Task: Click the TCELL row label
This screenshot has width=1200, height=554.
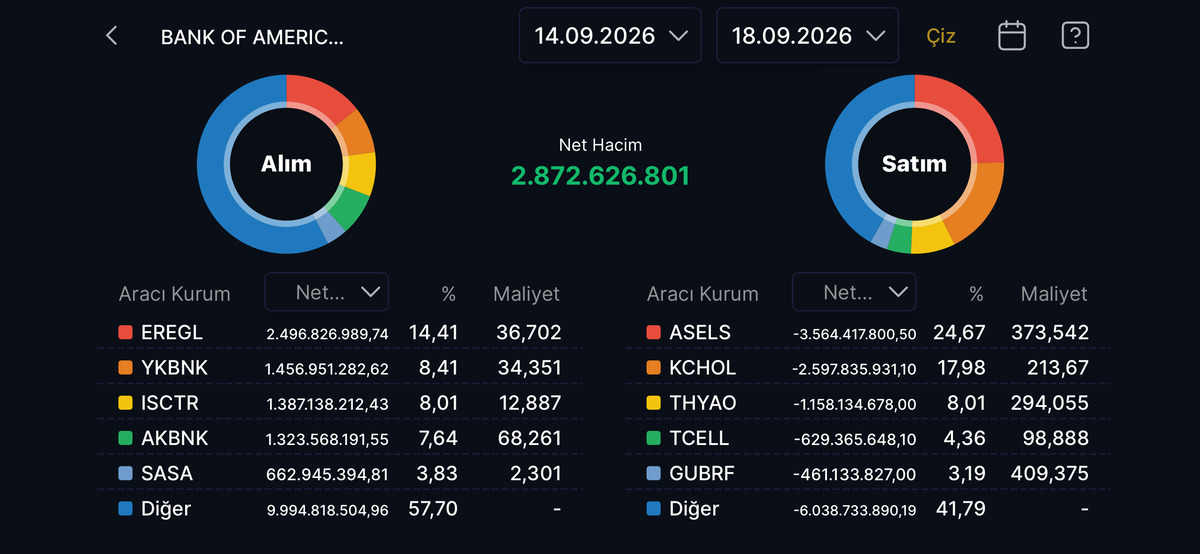Action: click(699, 438)
